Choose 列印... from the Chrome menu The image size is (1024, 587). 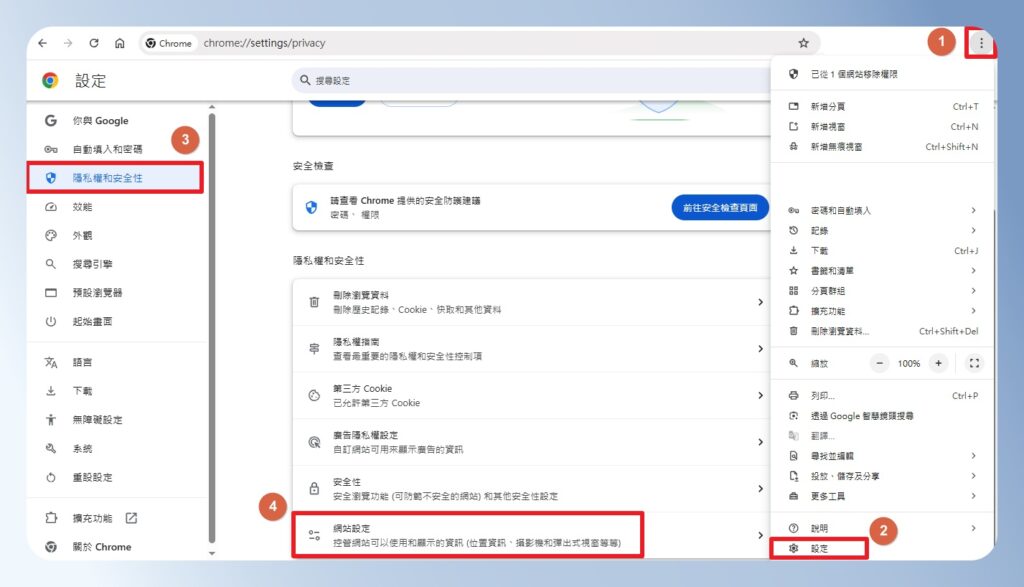point(884,396)
